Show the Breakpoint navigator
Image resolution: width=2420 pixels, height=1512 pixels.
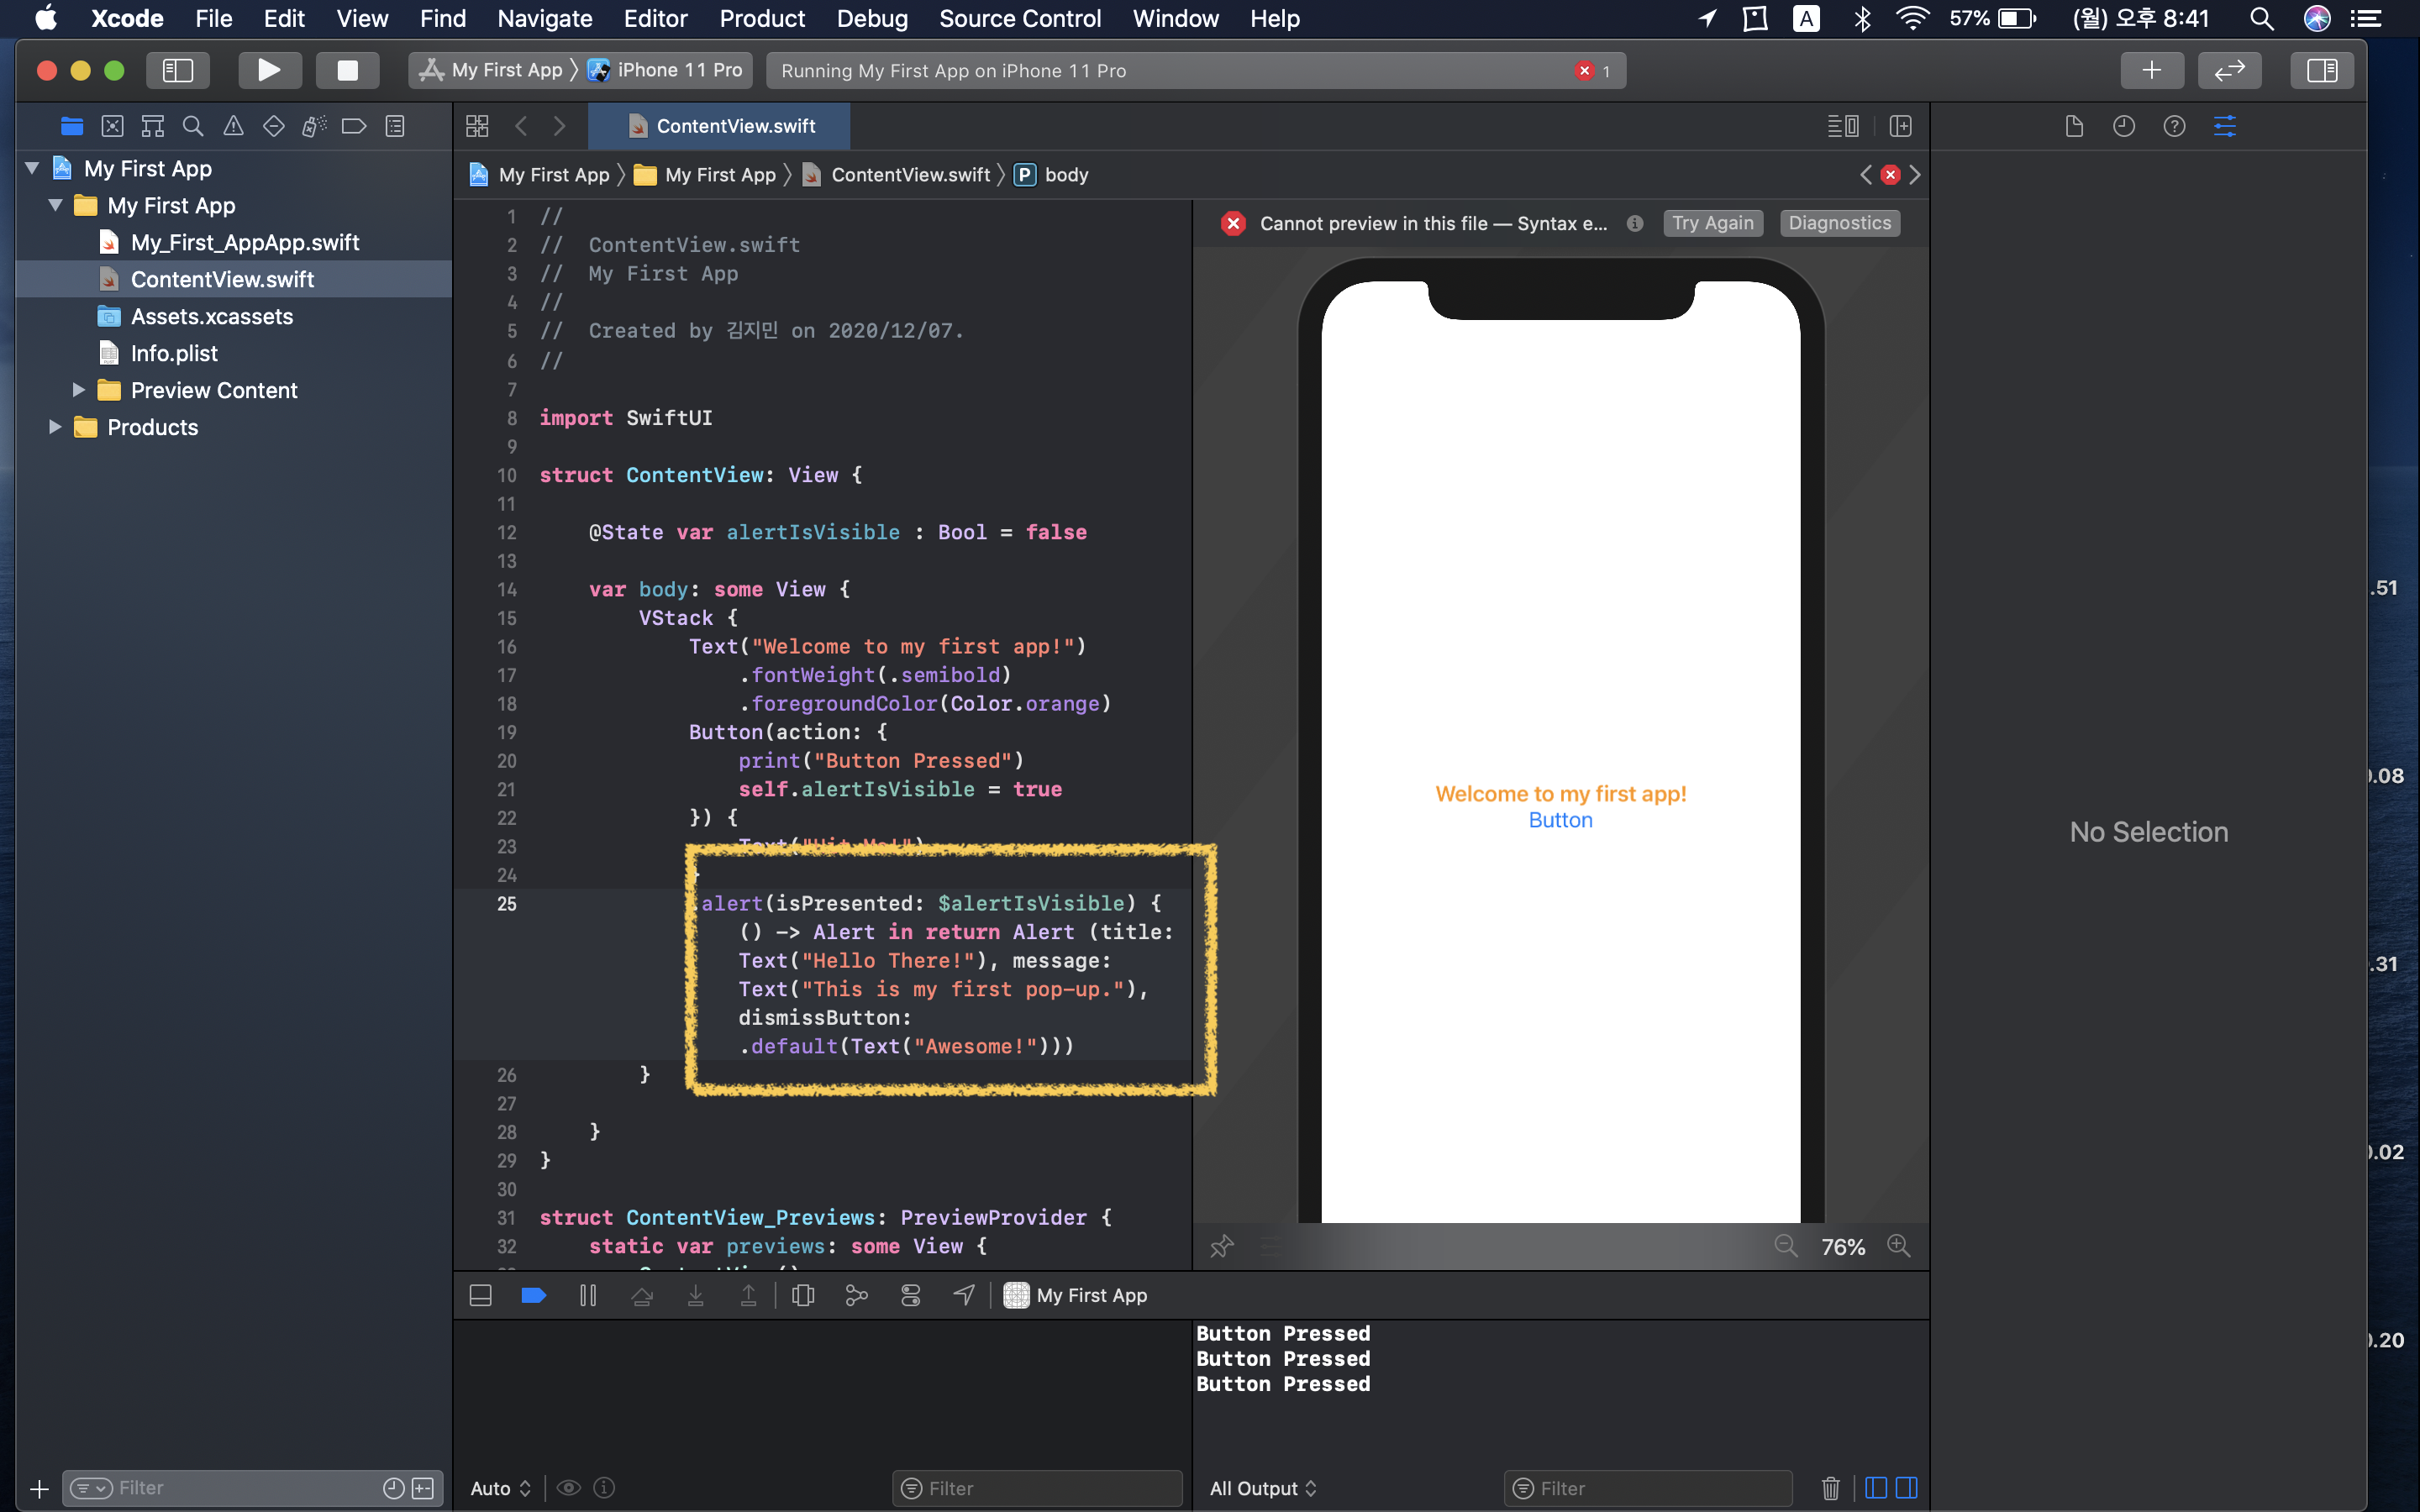pyautogui.click(x=354, y=126)
